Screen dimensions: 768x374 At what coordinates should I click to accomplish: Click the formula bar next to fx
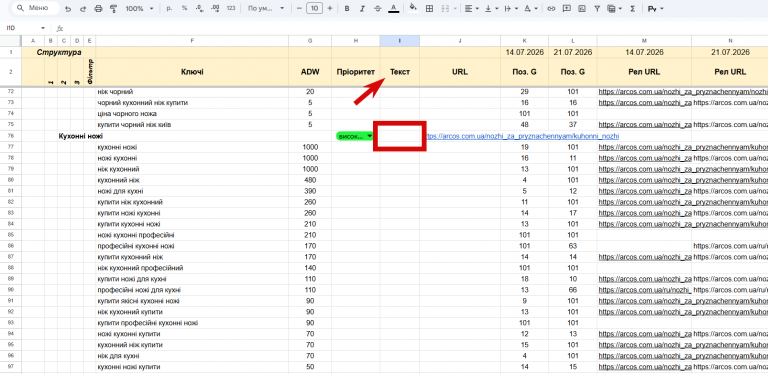415,28
